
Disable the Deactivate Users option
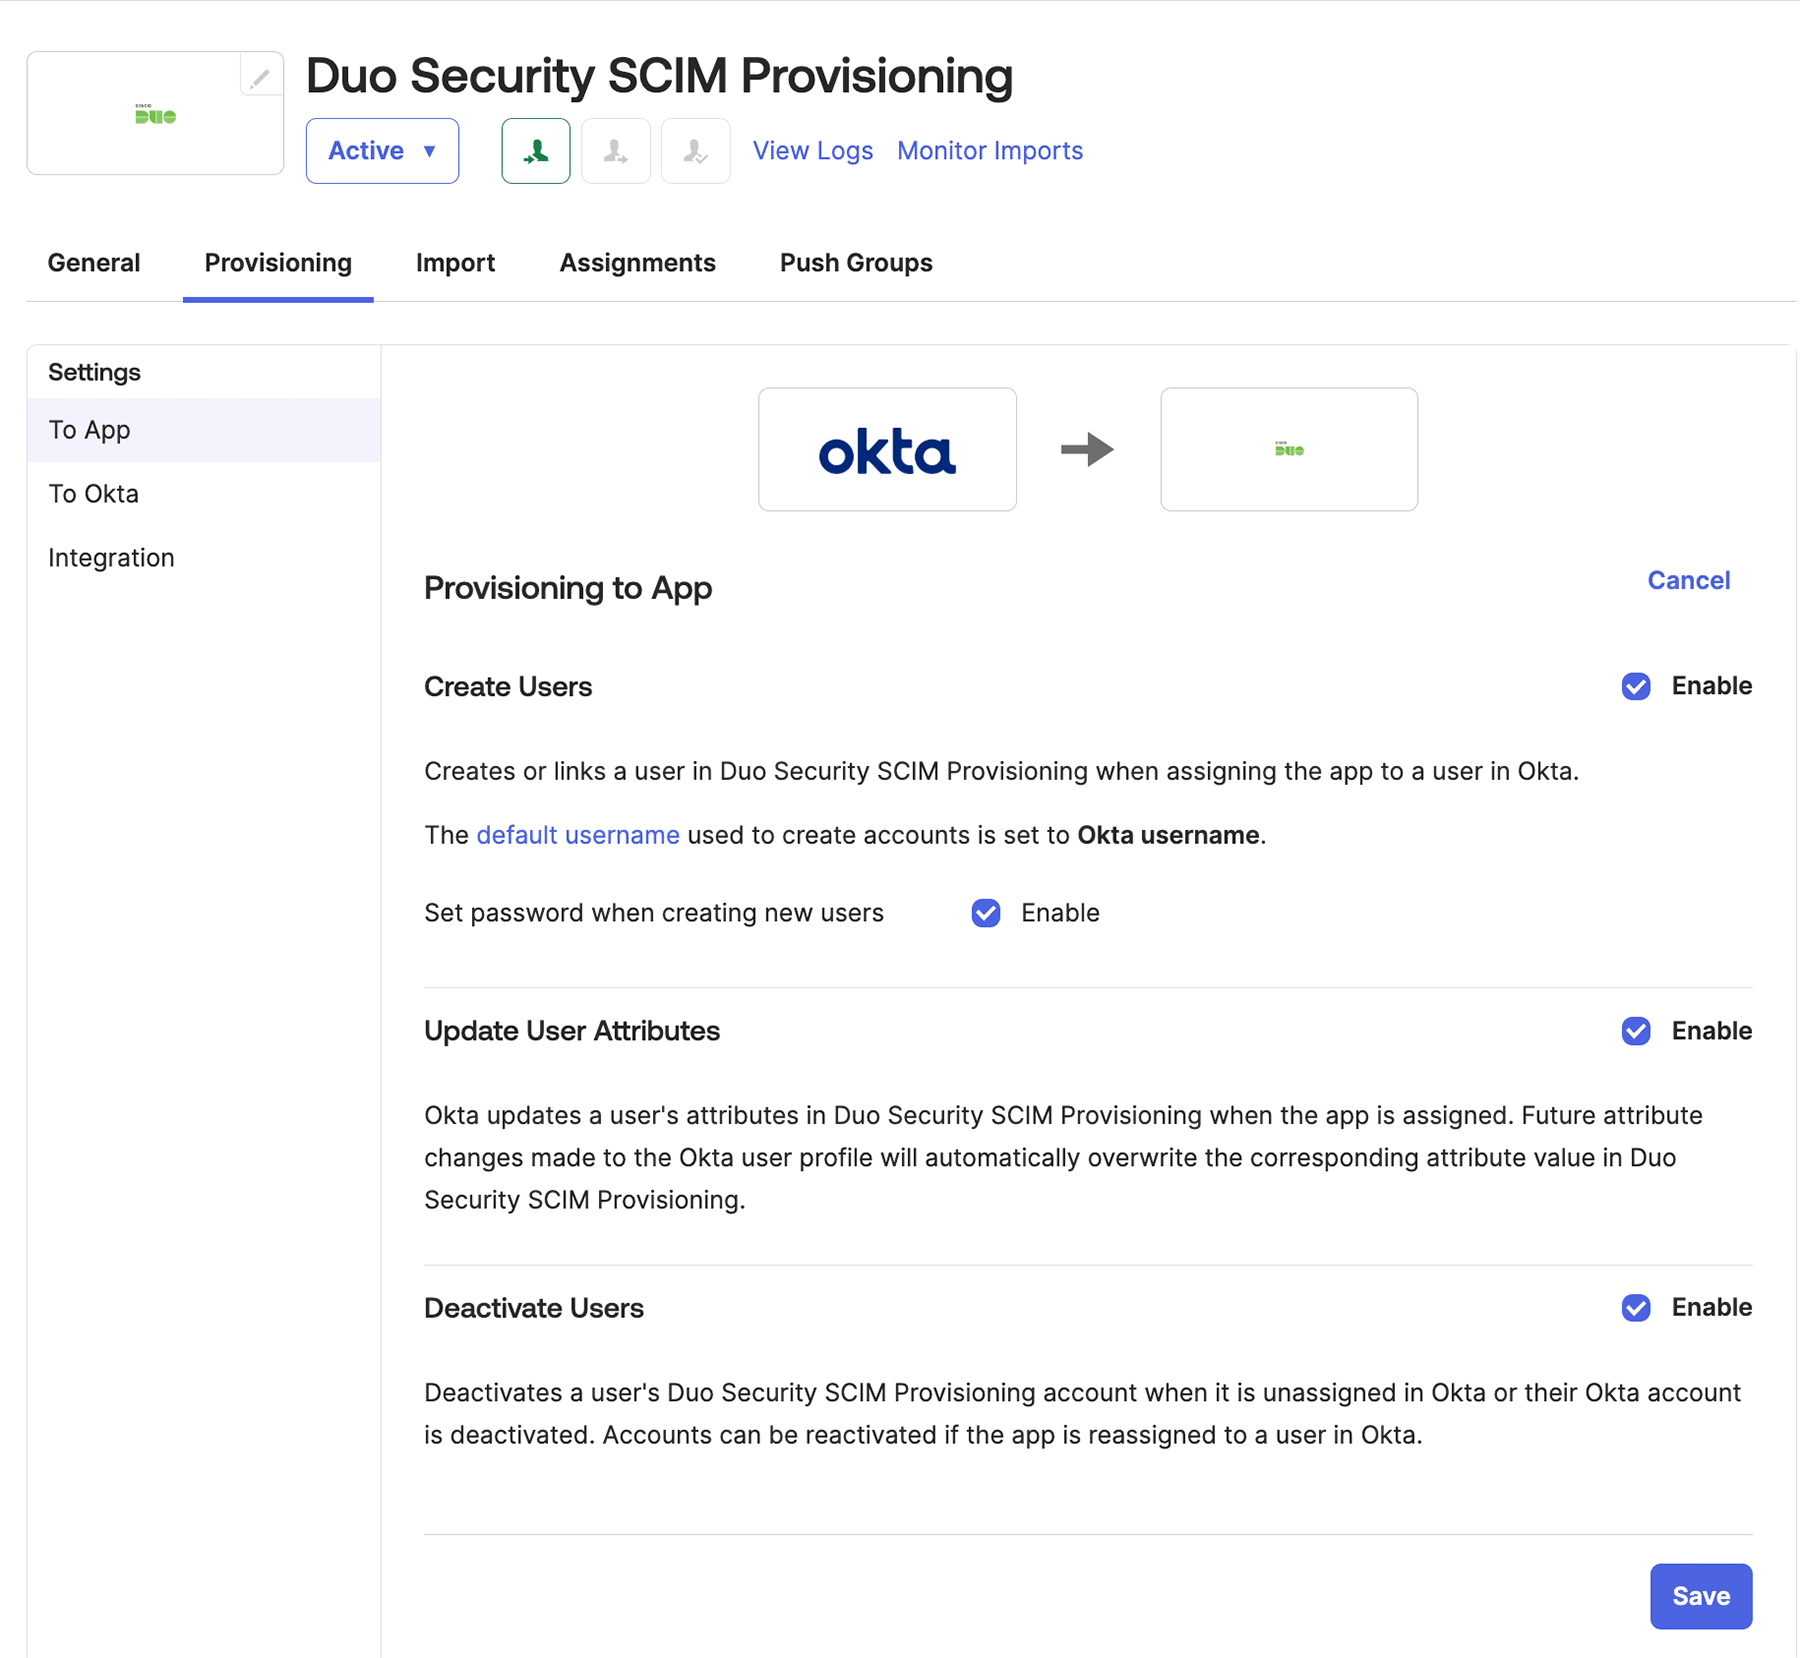pyautogui.click(x=1636, y=1308)
